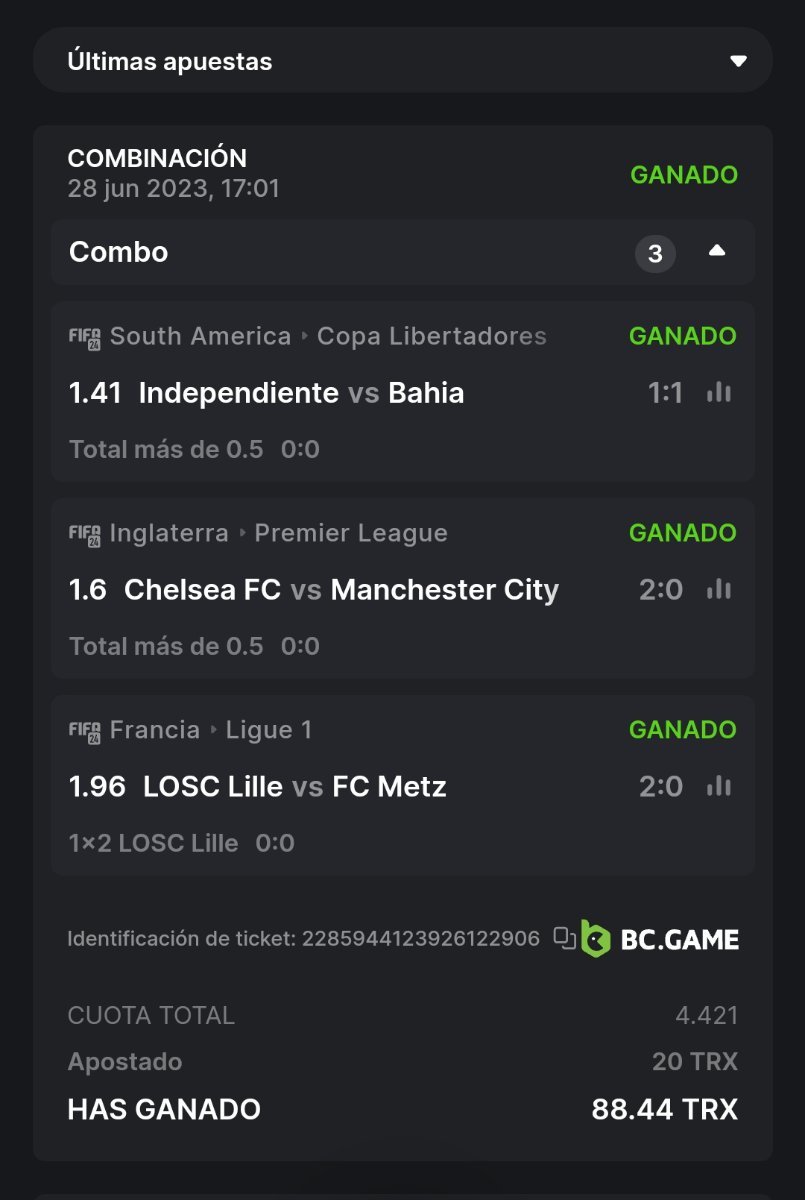Viewport: 805px width, 1200px height.
Task: Click the ticket ID number text
Action: click(x=420, y=938)
